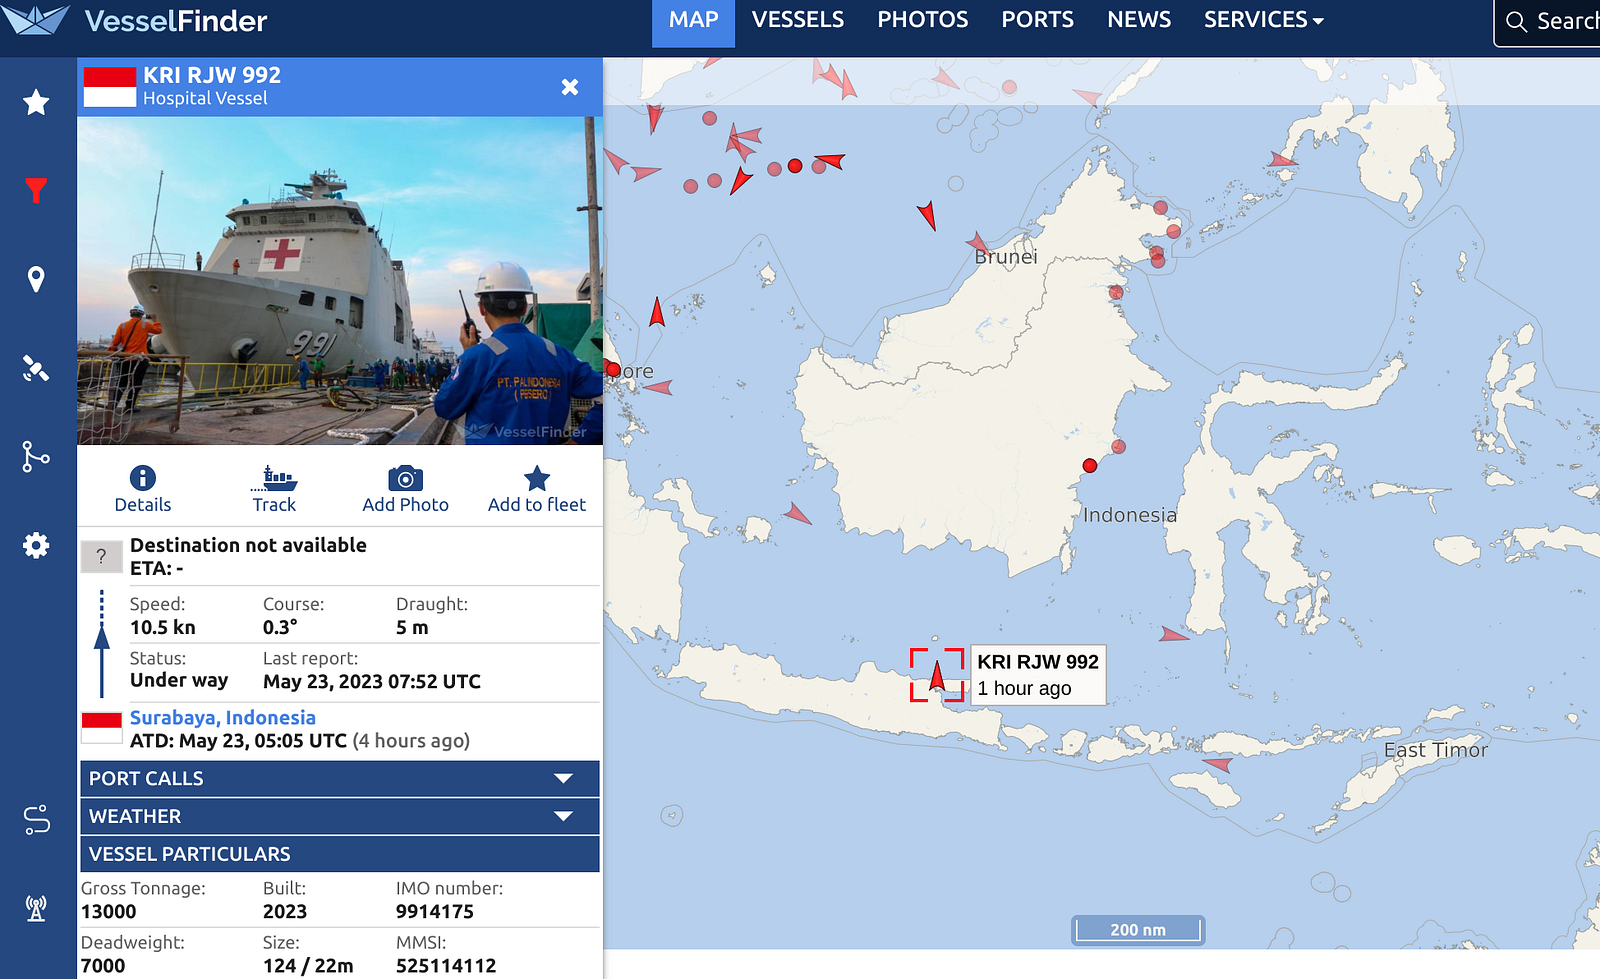Click the Search input field
This screenshot has height=979, width=1600.
(x=1547, y=22)
